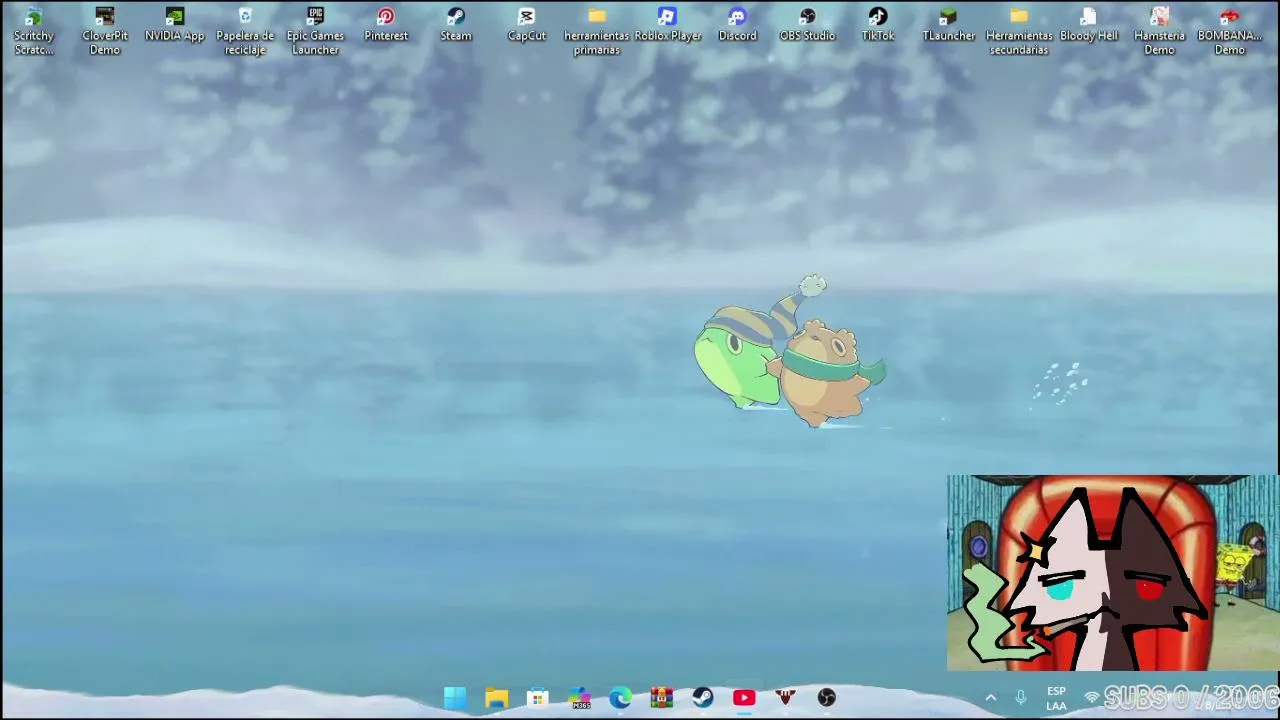Image resolution: width=1280 pixels, height=720 pixels.
Task: Switch to OBS in the taskbar
Action: coord(826,697)
